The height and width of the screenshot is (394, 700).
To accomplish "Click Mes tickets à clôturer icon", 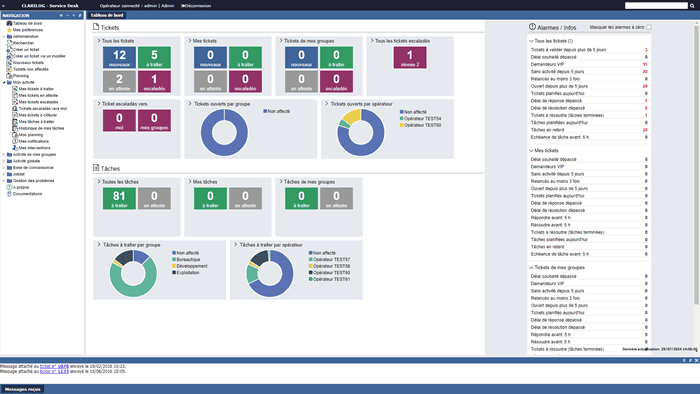I will (x=15, y=115).
